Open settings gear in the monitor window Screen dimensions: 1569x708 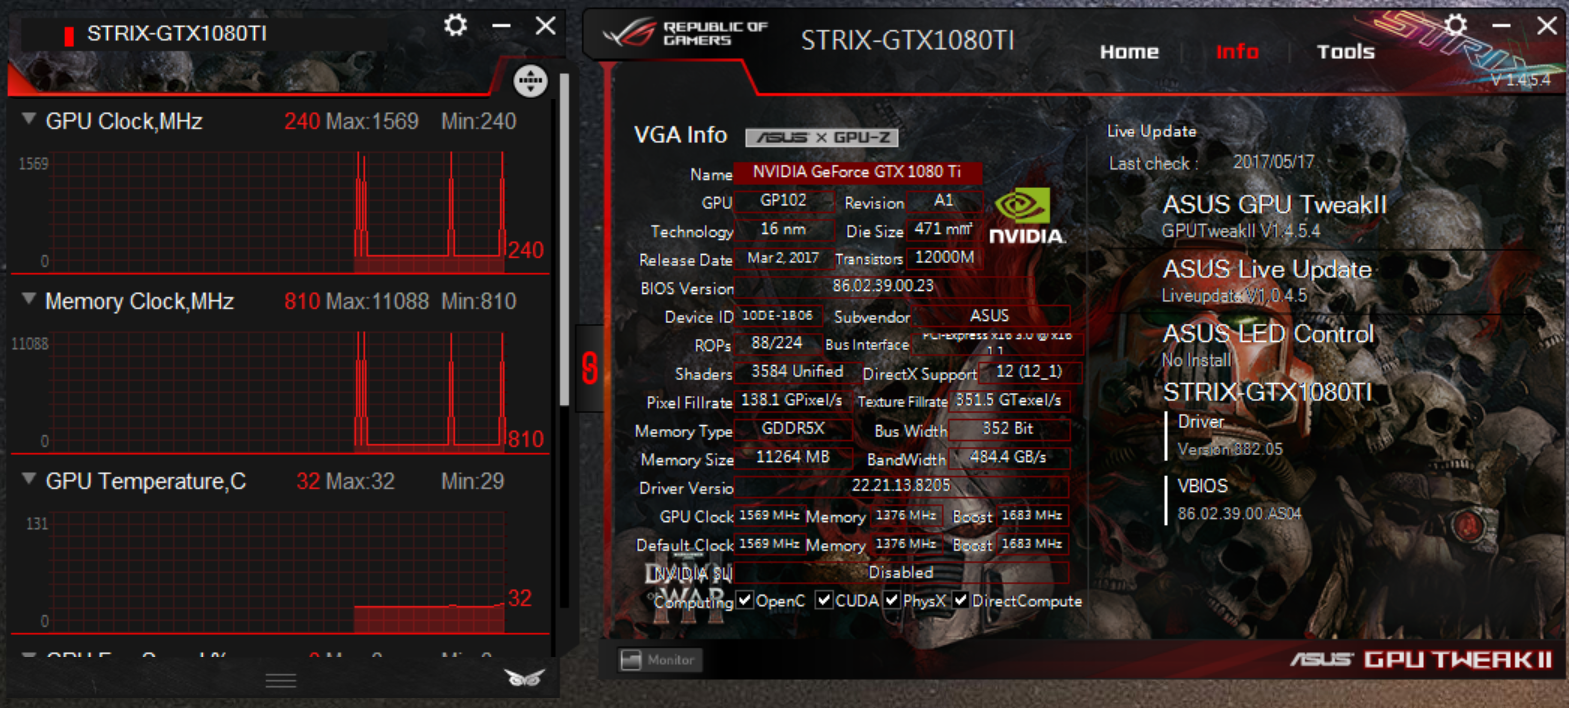[456, 25]
